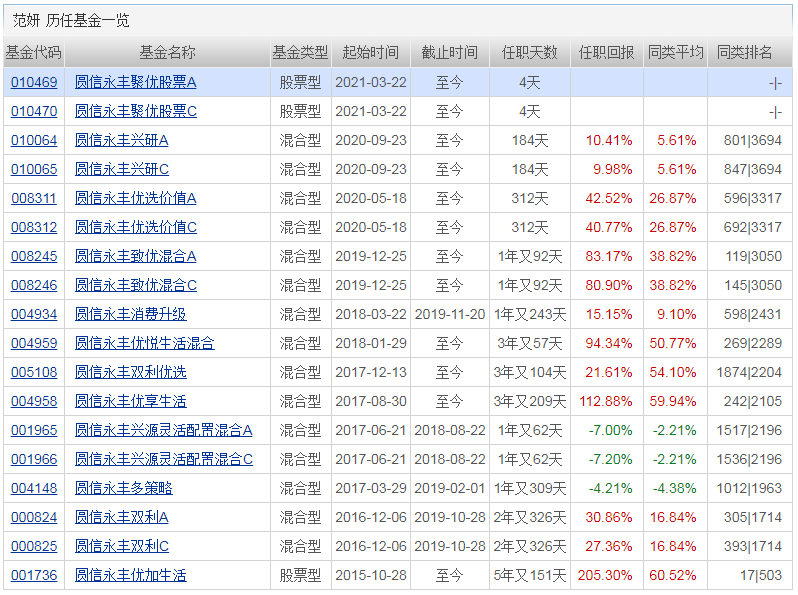The height and width of the screenshot is (595, 798).
Task: Open fund 圆信永丰优选价值C
Action: [136, 228]
